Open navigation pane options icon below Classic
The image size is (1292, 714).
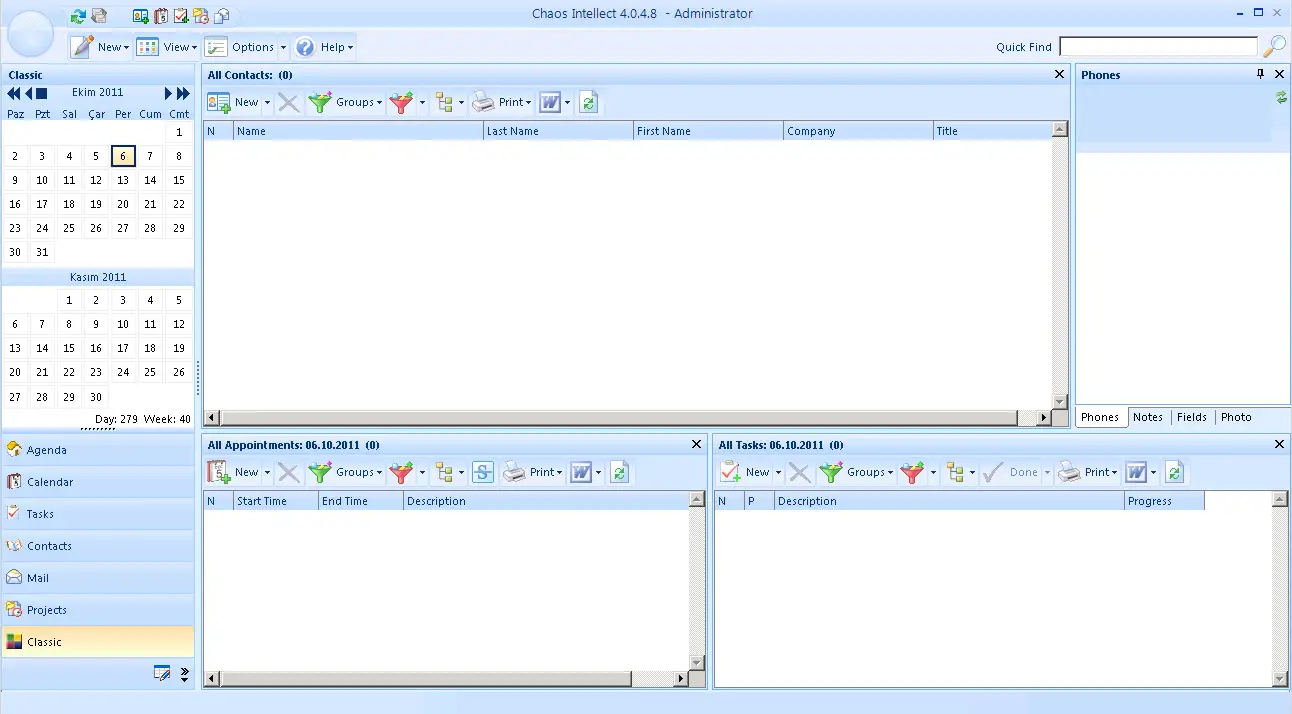[162, 673]
